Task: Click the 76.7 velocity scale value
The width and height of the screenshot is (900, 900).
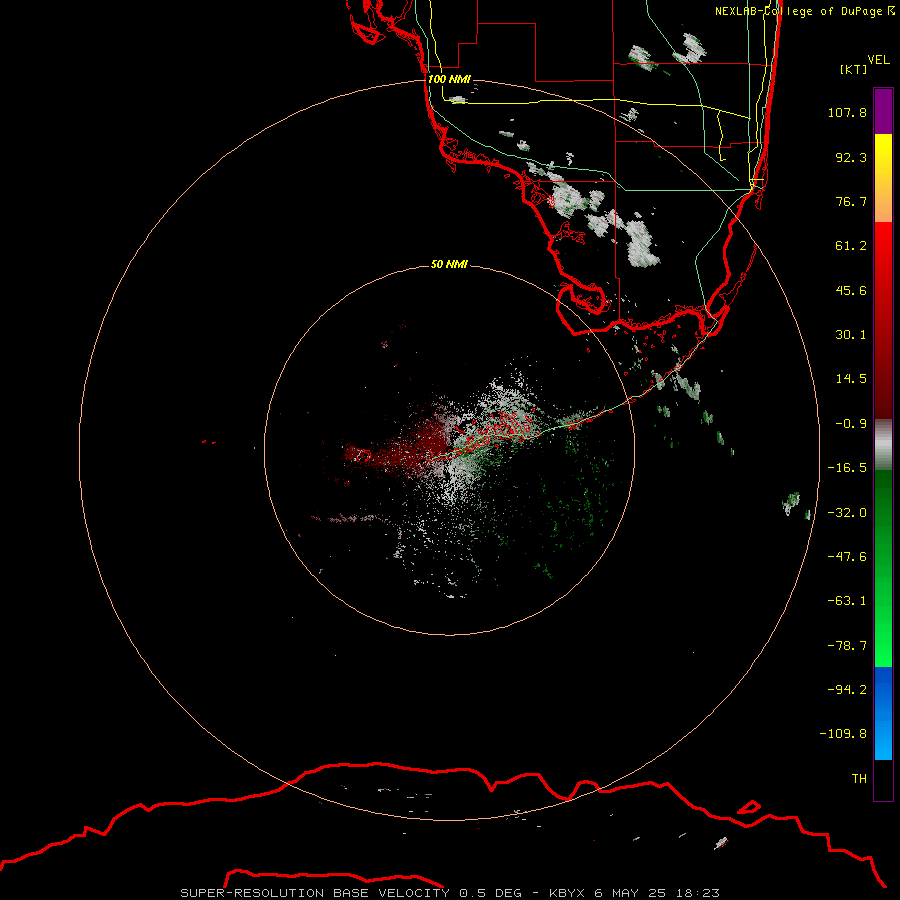Action: point(851,201)
